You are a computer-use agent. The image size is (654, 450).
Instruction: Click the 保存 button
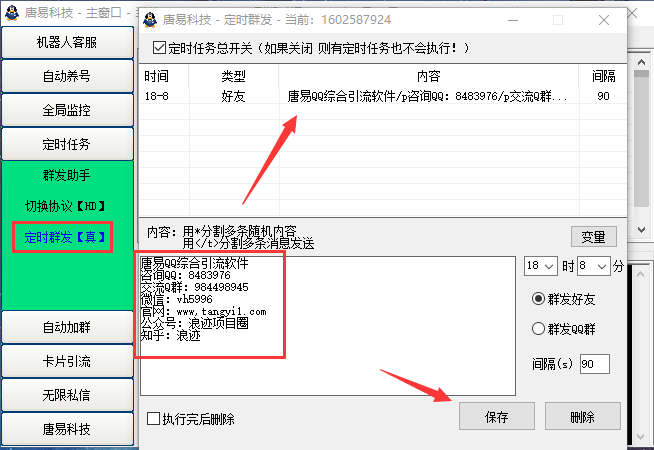(x=497, y=416)
